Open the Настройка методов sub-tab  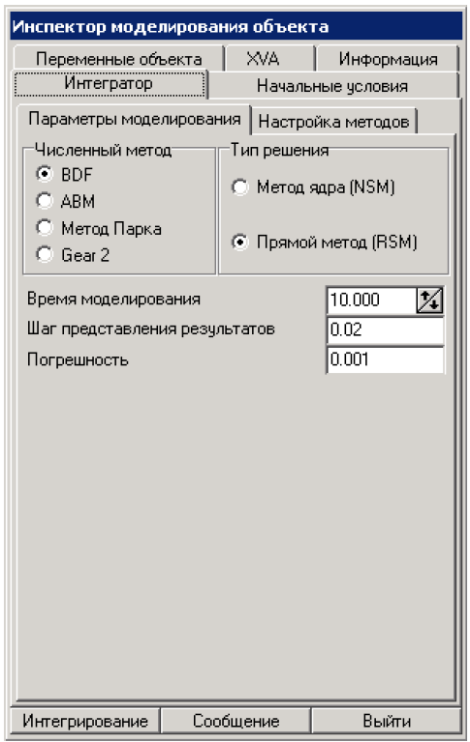click(334, 122)
